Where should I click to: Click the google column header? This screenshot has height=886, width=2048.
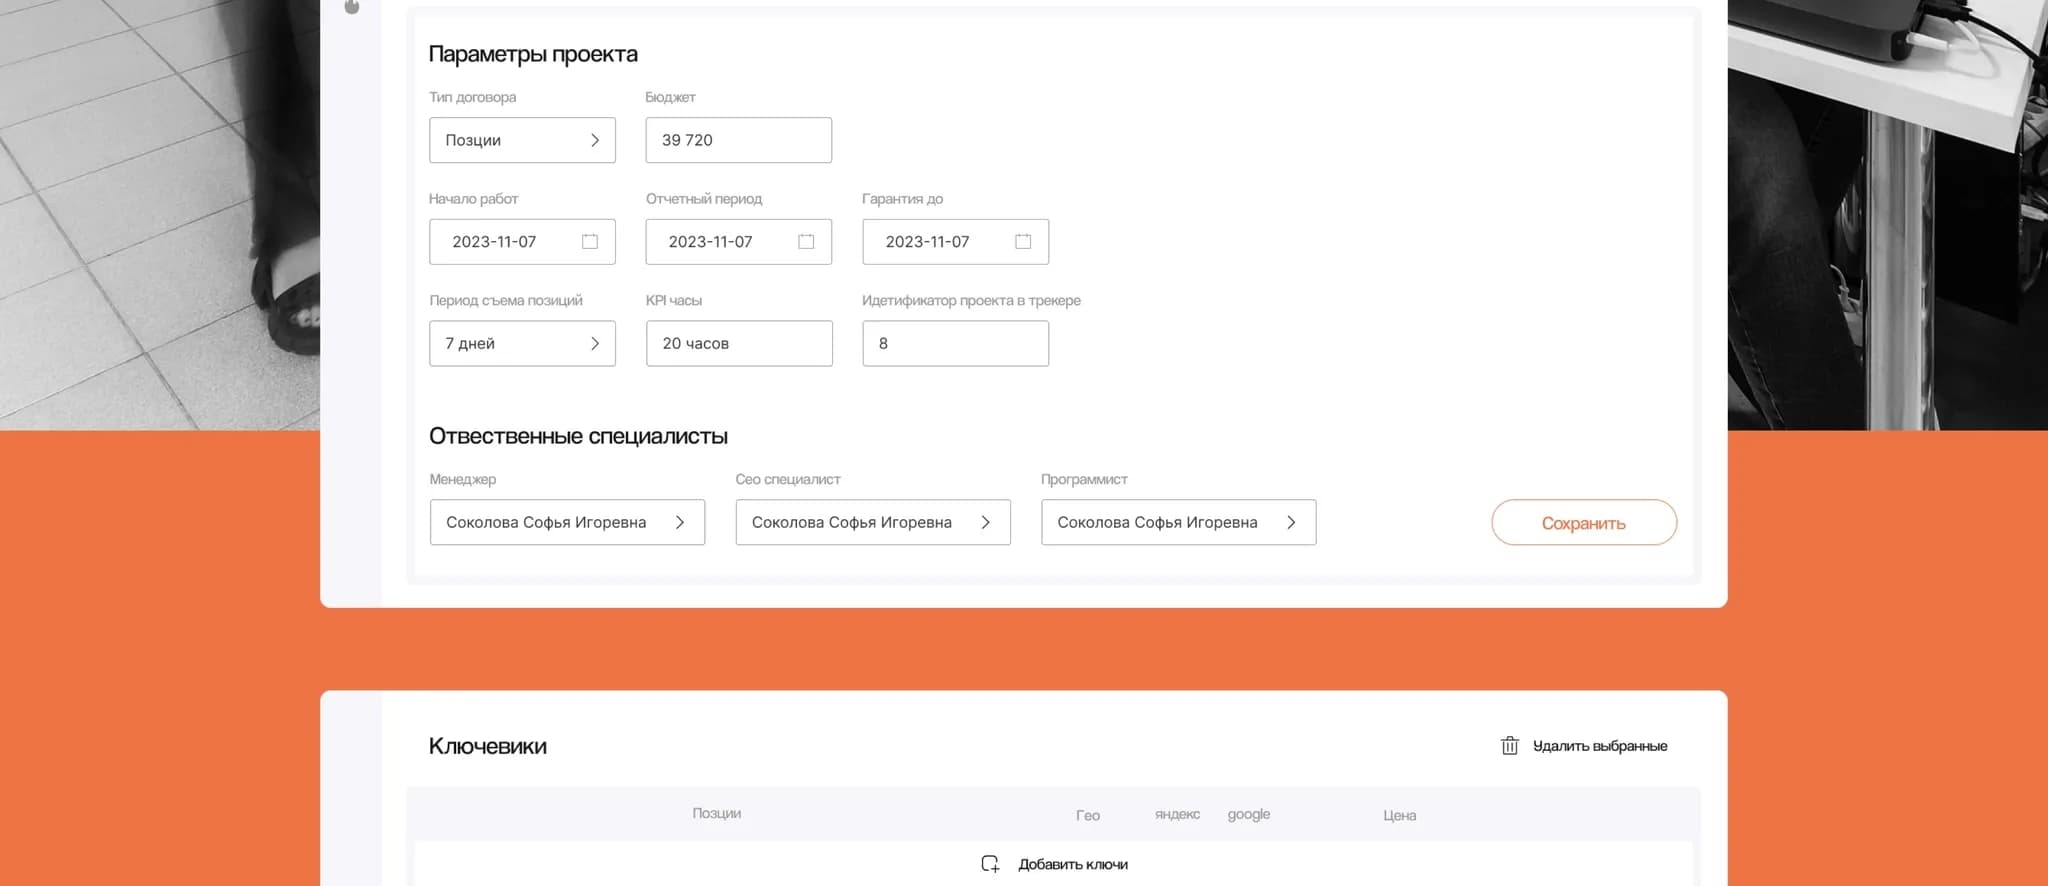click(x=1248, y=815)
